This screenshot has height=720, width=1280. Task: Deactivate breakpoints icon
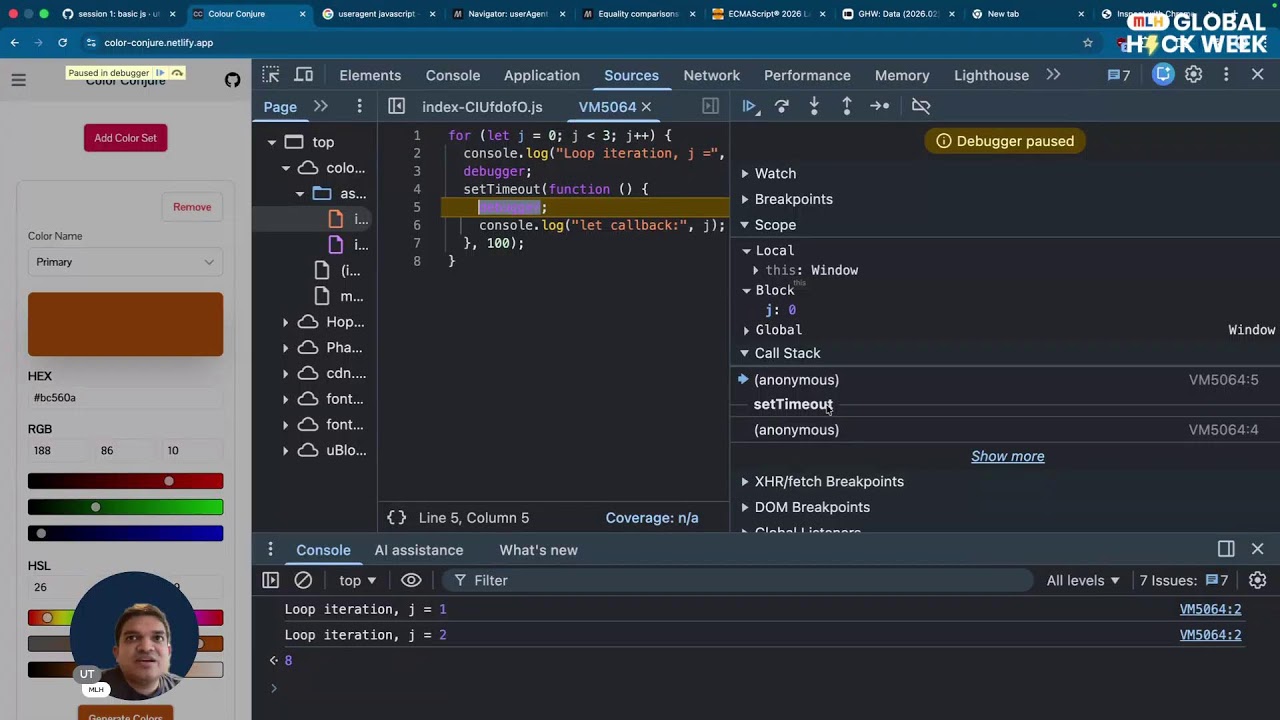921,106
